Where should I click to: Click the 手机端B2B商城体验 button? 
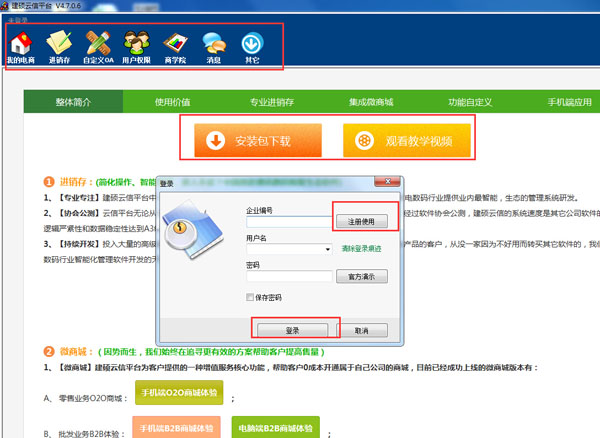176,427
